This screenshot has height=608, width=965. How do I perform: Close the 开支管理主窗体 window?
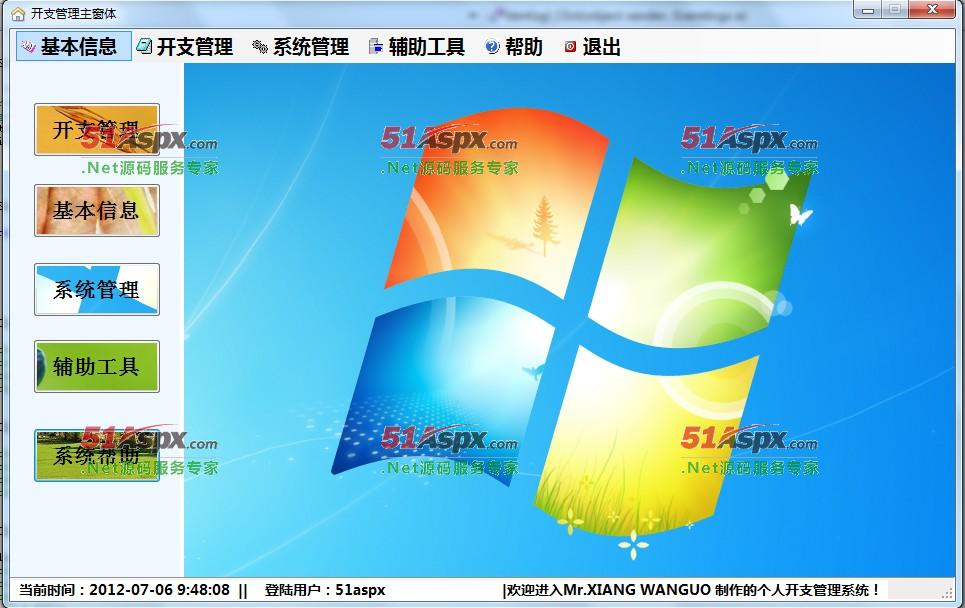[x=932, y=10]
